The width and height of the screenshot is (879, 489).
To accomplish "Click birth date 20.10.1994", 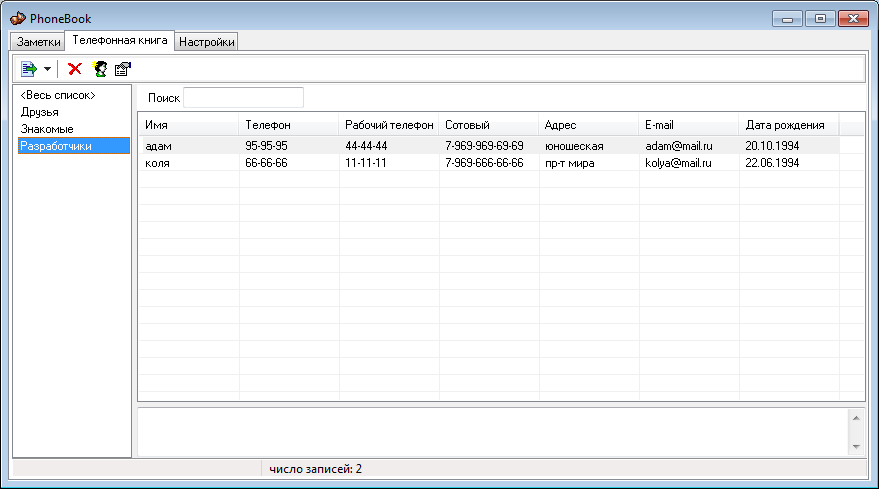I will [x=772, y=146].
